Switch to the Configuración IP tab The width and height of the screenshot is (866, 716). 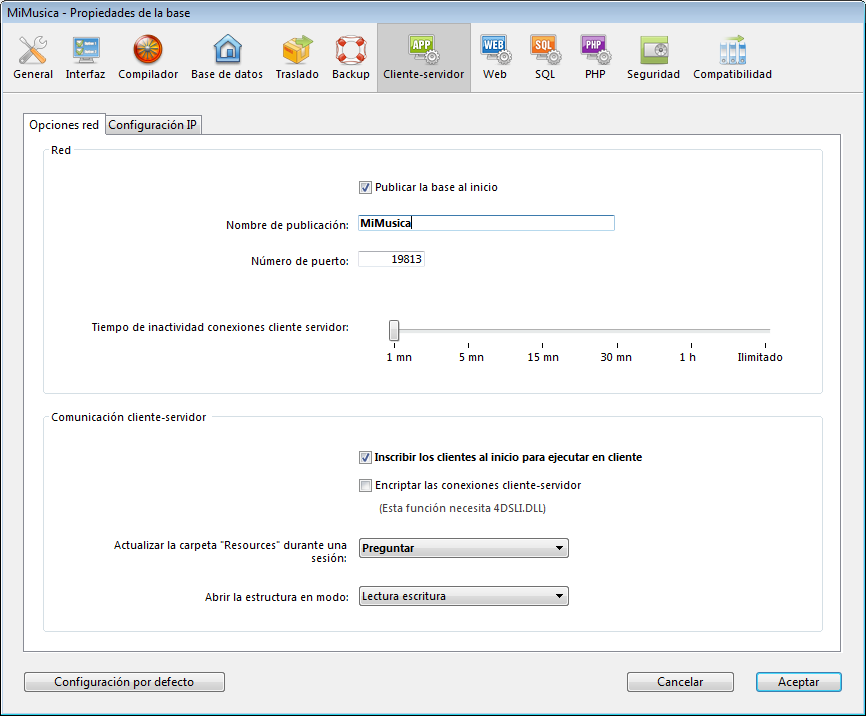click(153, 125)
